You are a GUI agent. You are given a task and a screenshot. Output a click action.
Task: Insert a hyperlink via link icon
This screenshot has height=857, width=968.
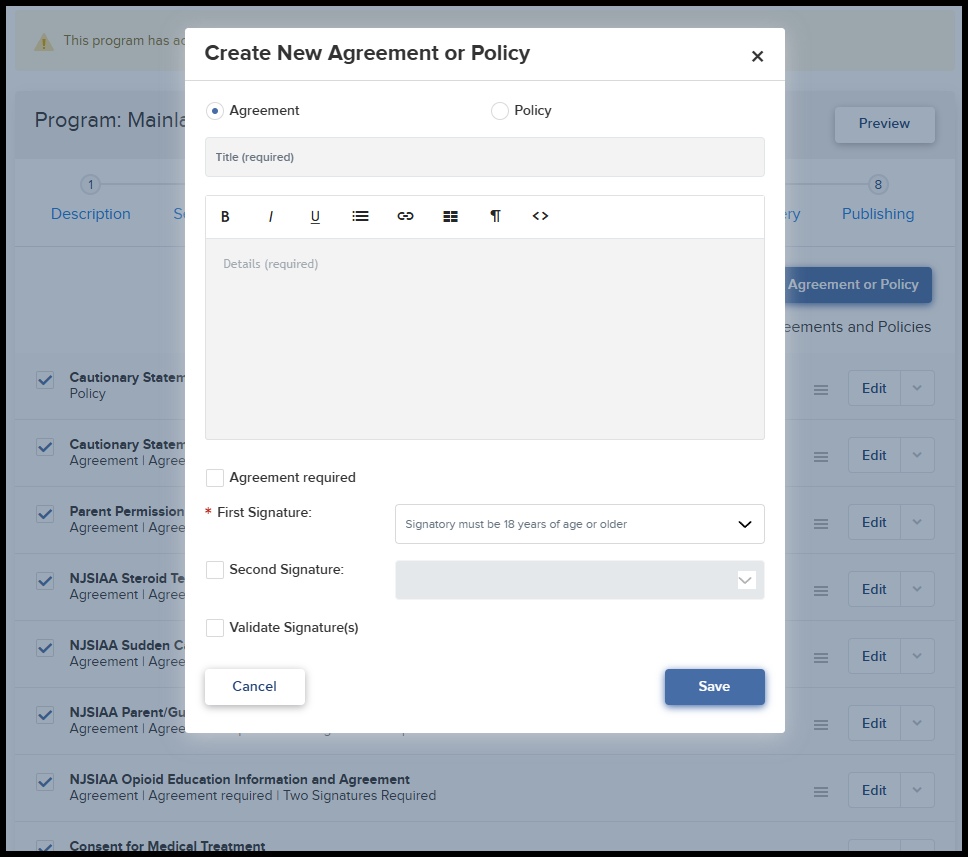tap(406, 216)
